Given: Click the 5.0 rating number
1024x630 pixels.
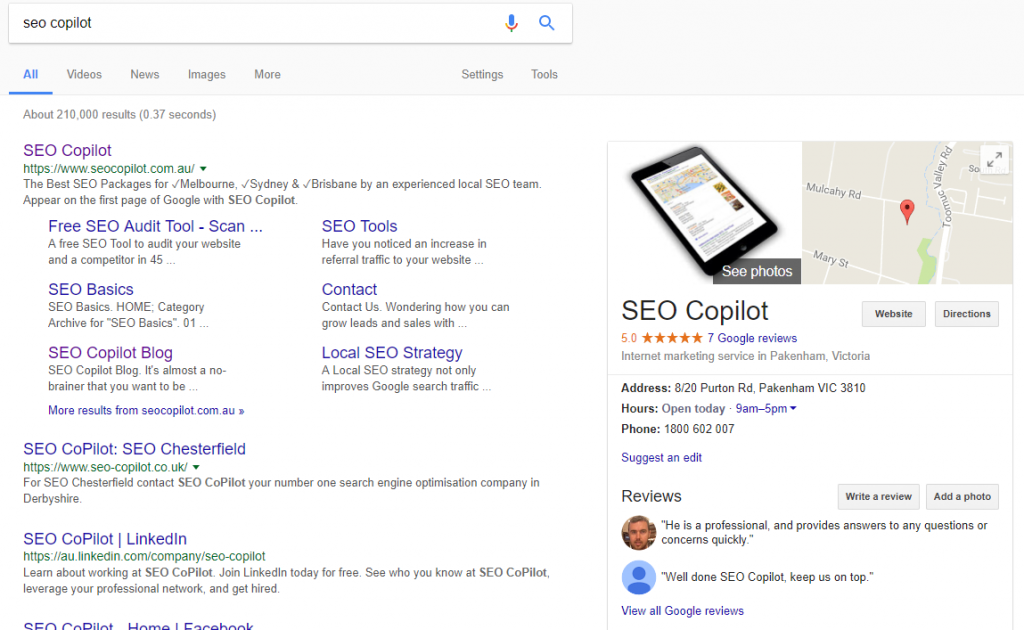Looking at the screenshot, I should [629, 338].
